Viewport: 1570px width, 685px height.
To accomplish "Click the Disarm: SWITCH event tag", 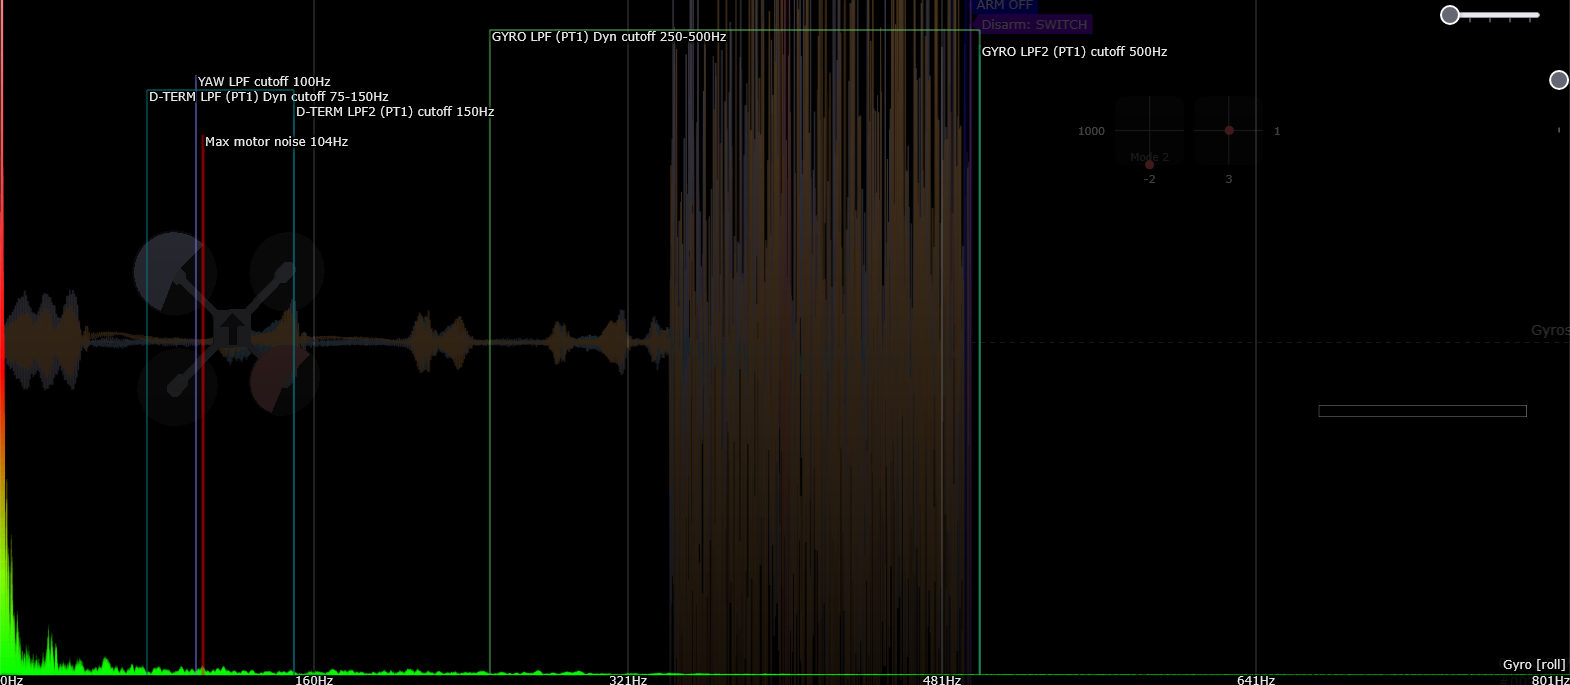I will coord(1034,25).
